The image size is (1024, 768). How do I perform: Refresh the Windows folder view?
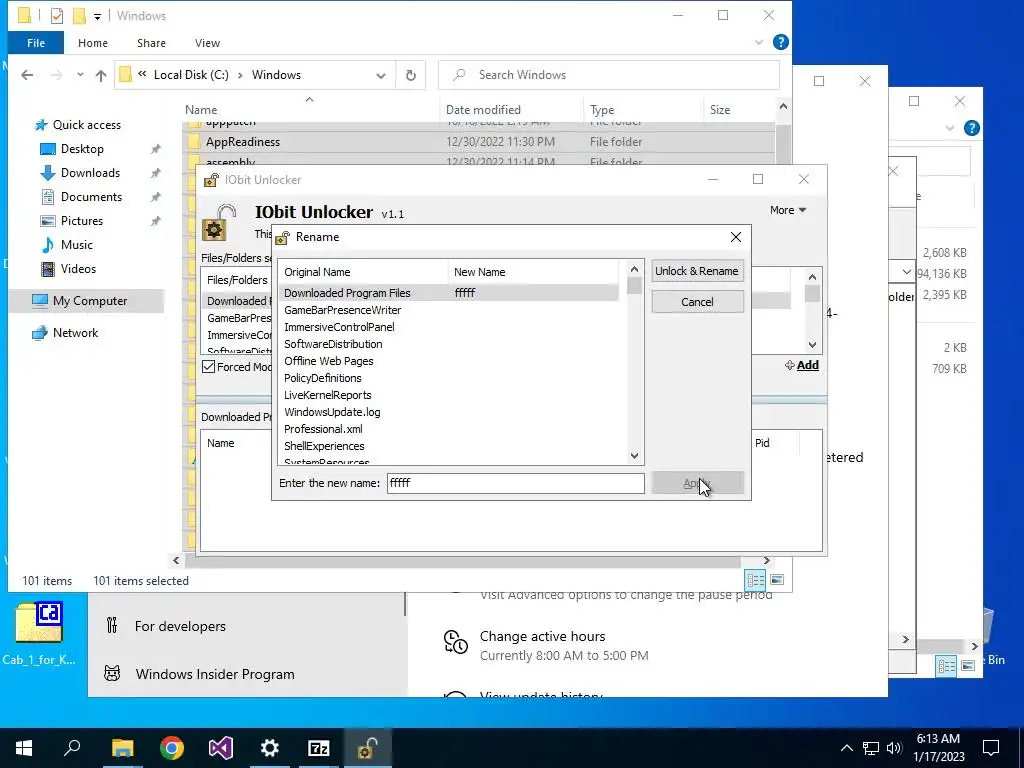tap(411, 75)
